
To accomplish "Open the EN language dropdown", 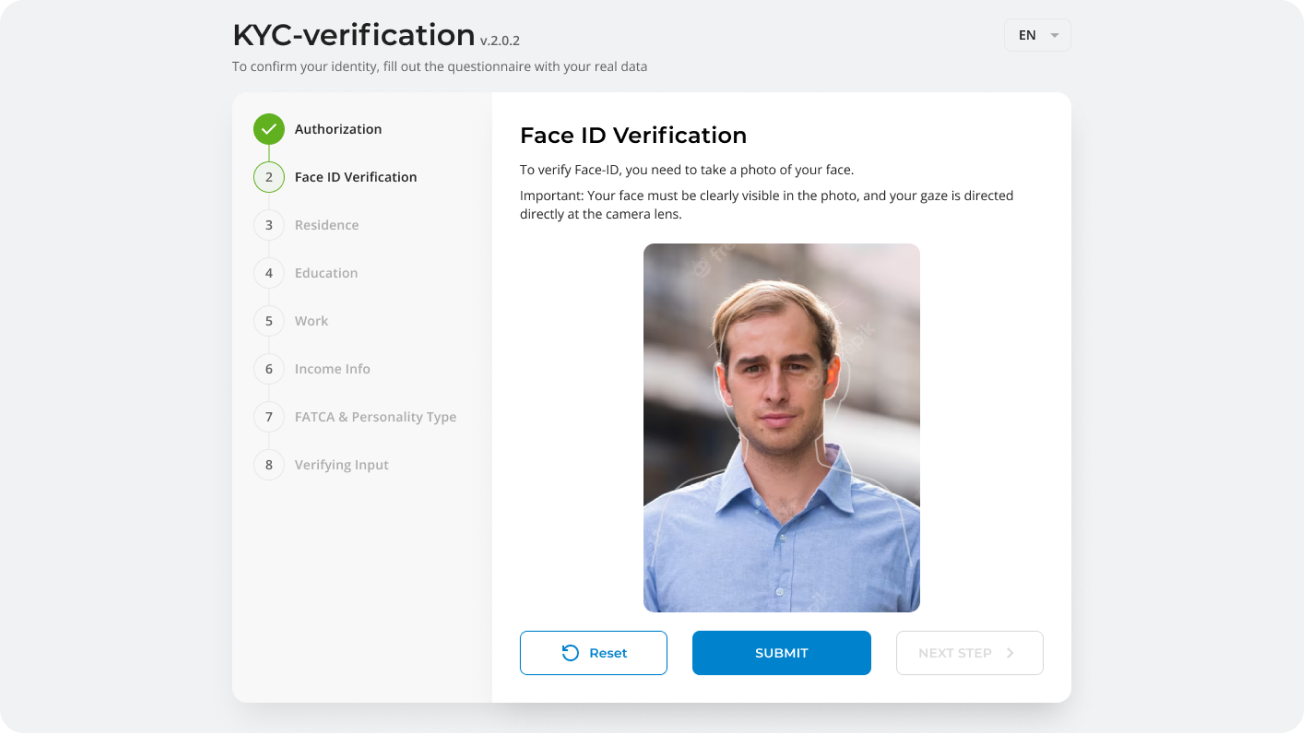I will point(1036,35).
